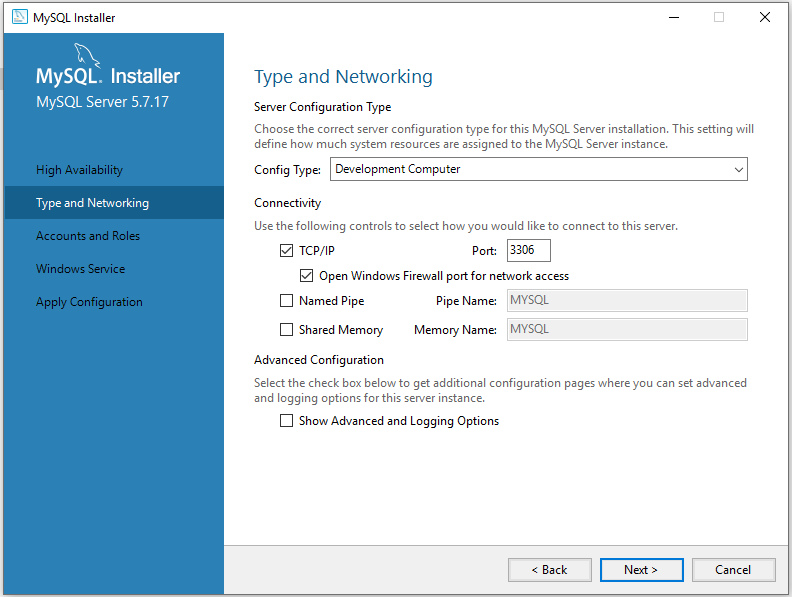Select Type and Networking in sidebar
Image resolution: width=792 pixels, height=597 pixels.
pos(92,203)
